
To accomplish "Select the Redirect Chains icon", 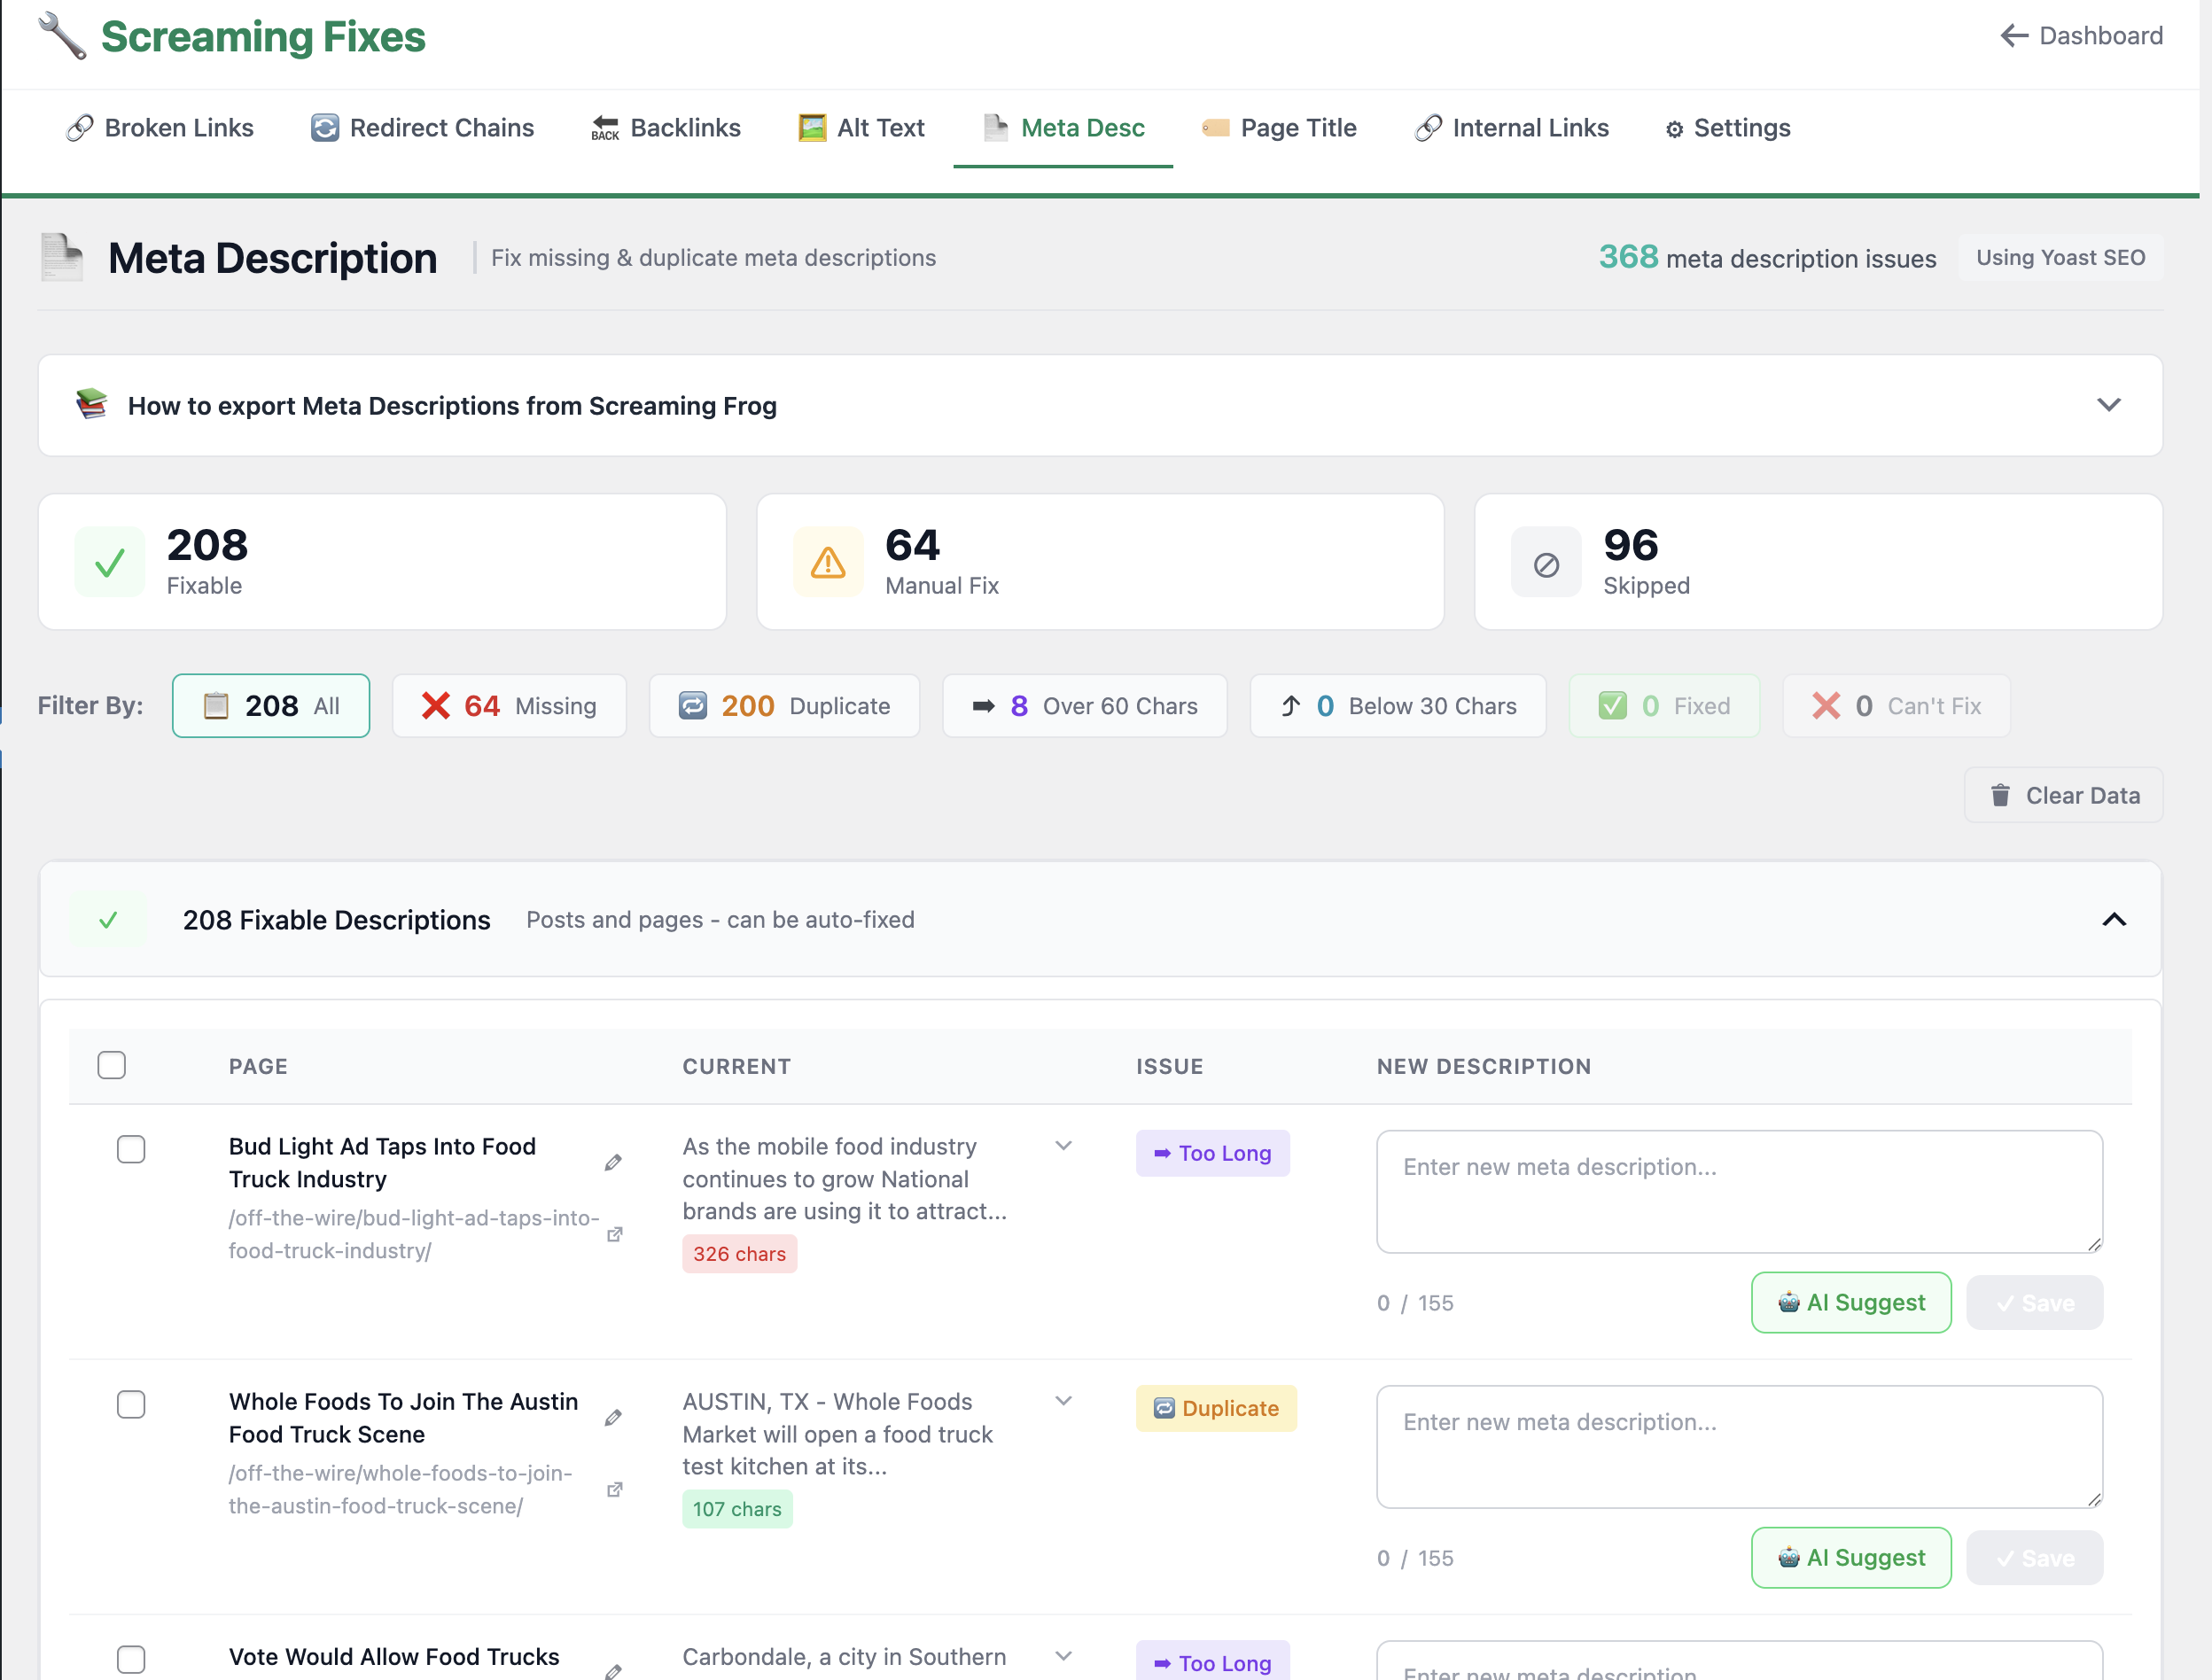I will 324,128.
